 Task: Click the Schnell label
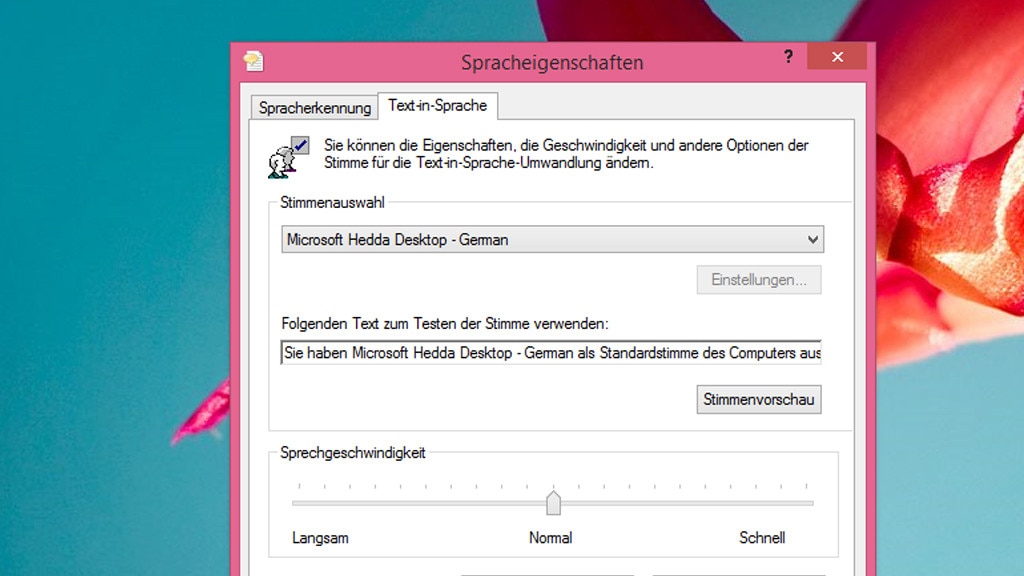pos(762,538)
